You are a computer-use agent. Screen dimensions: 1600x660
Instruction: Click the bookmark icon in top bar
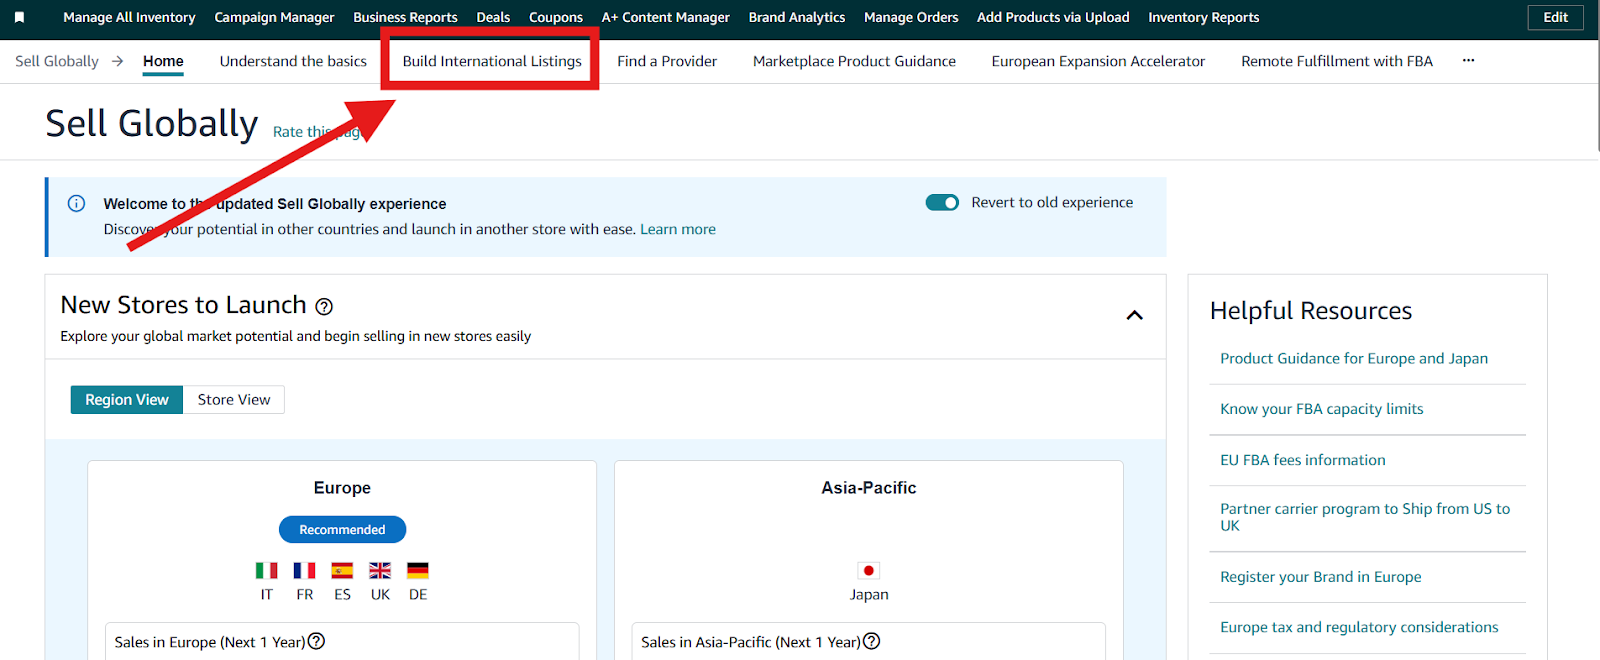19,18
